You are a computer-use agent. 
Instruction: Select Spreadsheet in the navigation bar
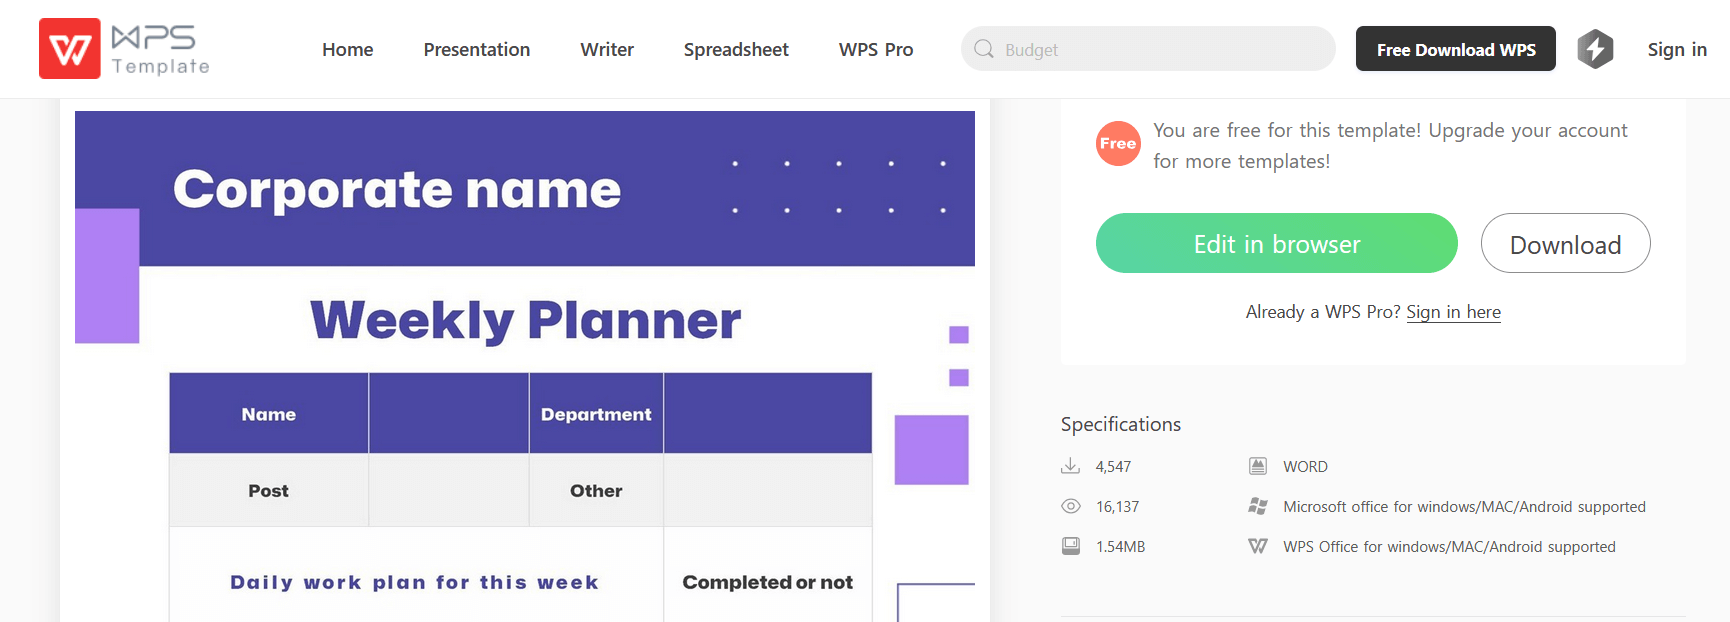[x=736, y=49]
